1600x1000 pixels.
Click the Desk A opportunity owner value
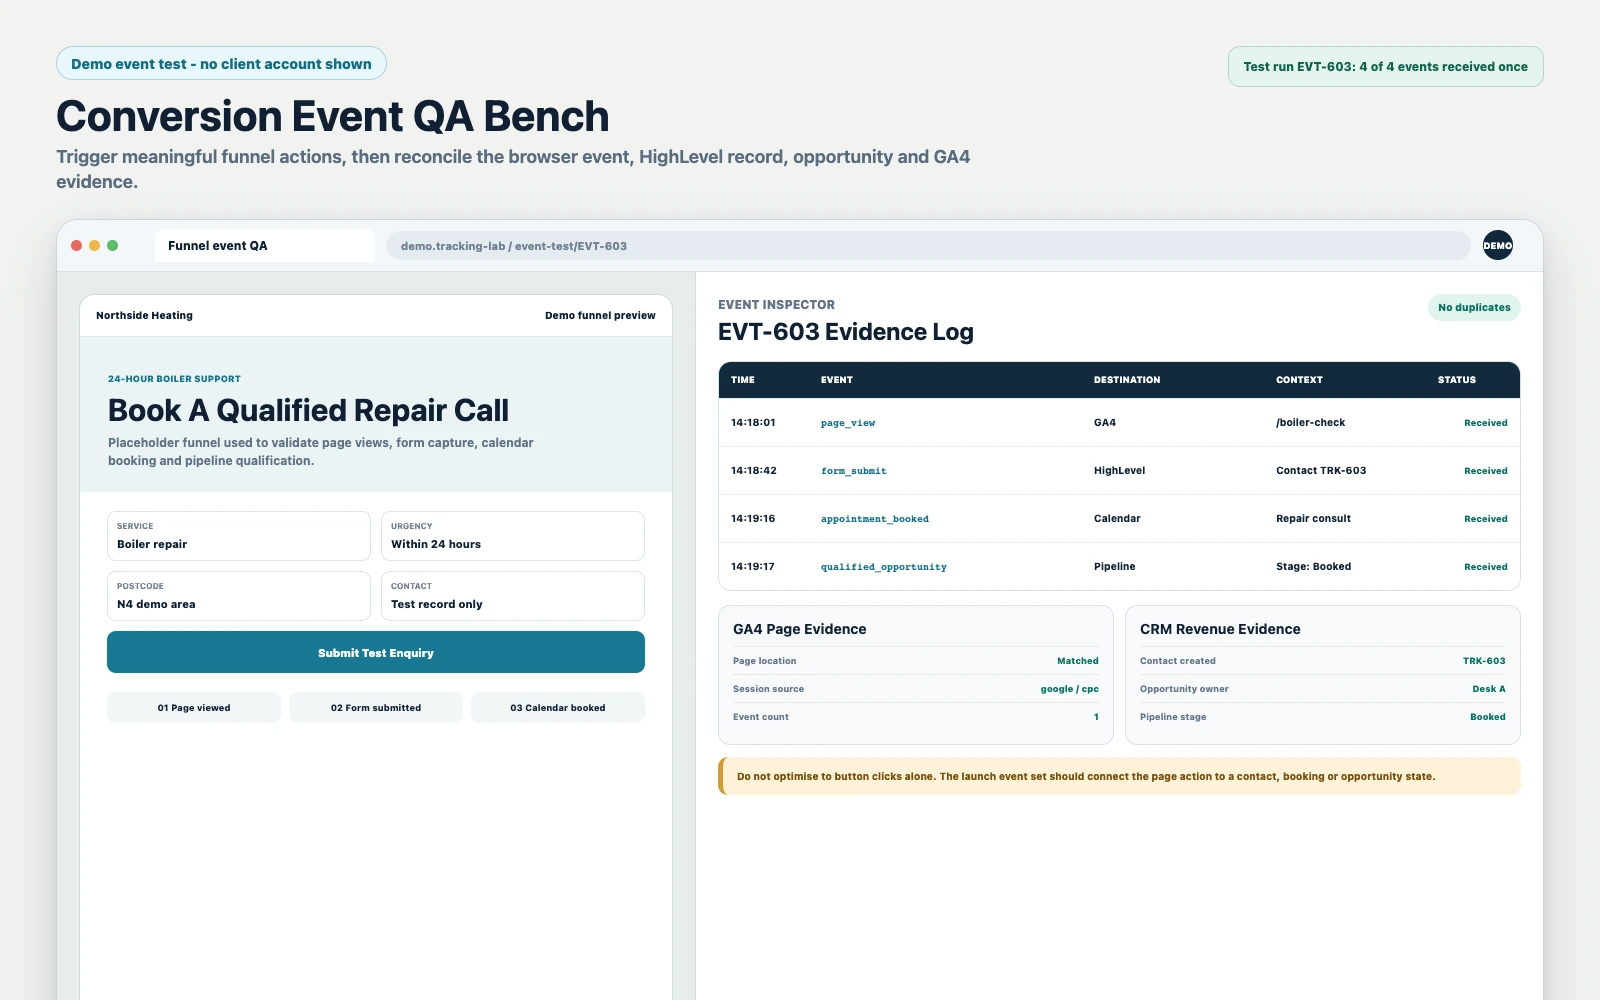pos(1489,689)
